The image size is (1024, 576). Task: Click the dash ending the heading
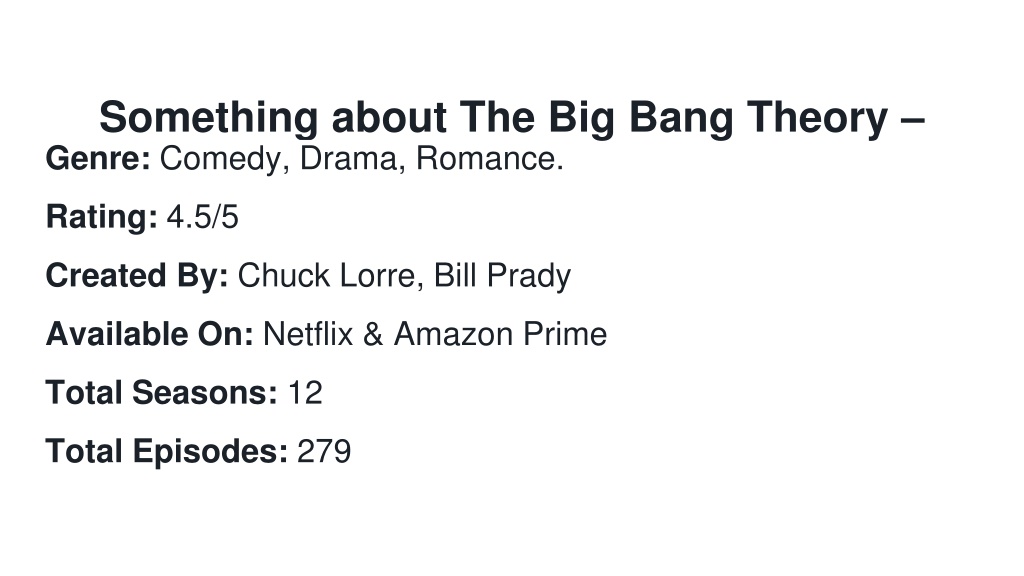pyautogui.click(x=912, y=121)
